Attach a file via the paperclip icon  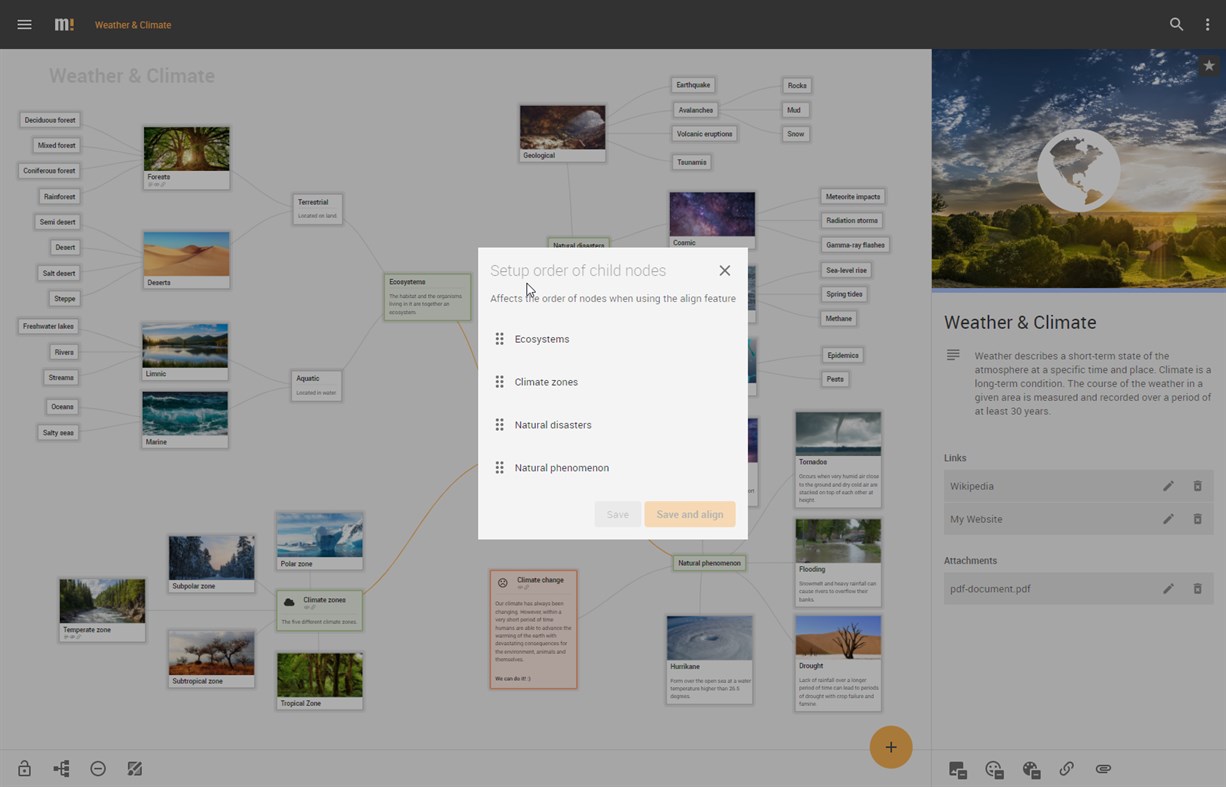[1103, 769]
